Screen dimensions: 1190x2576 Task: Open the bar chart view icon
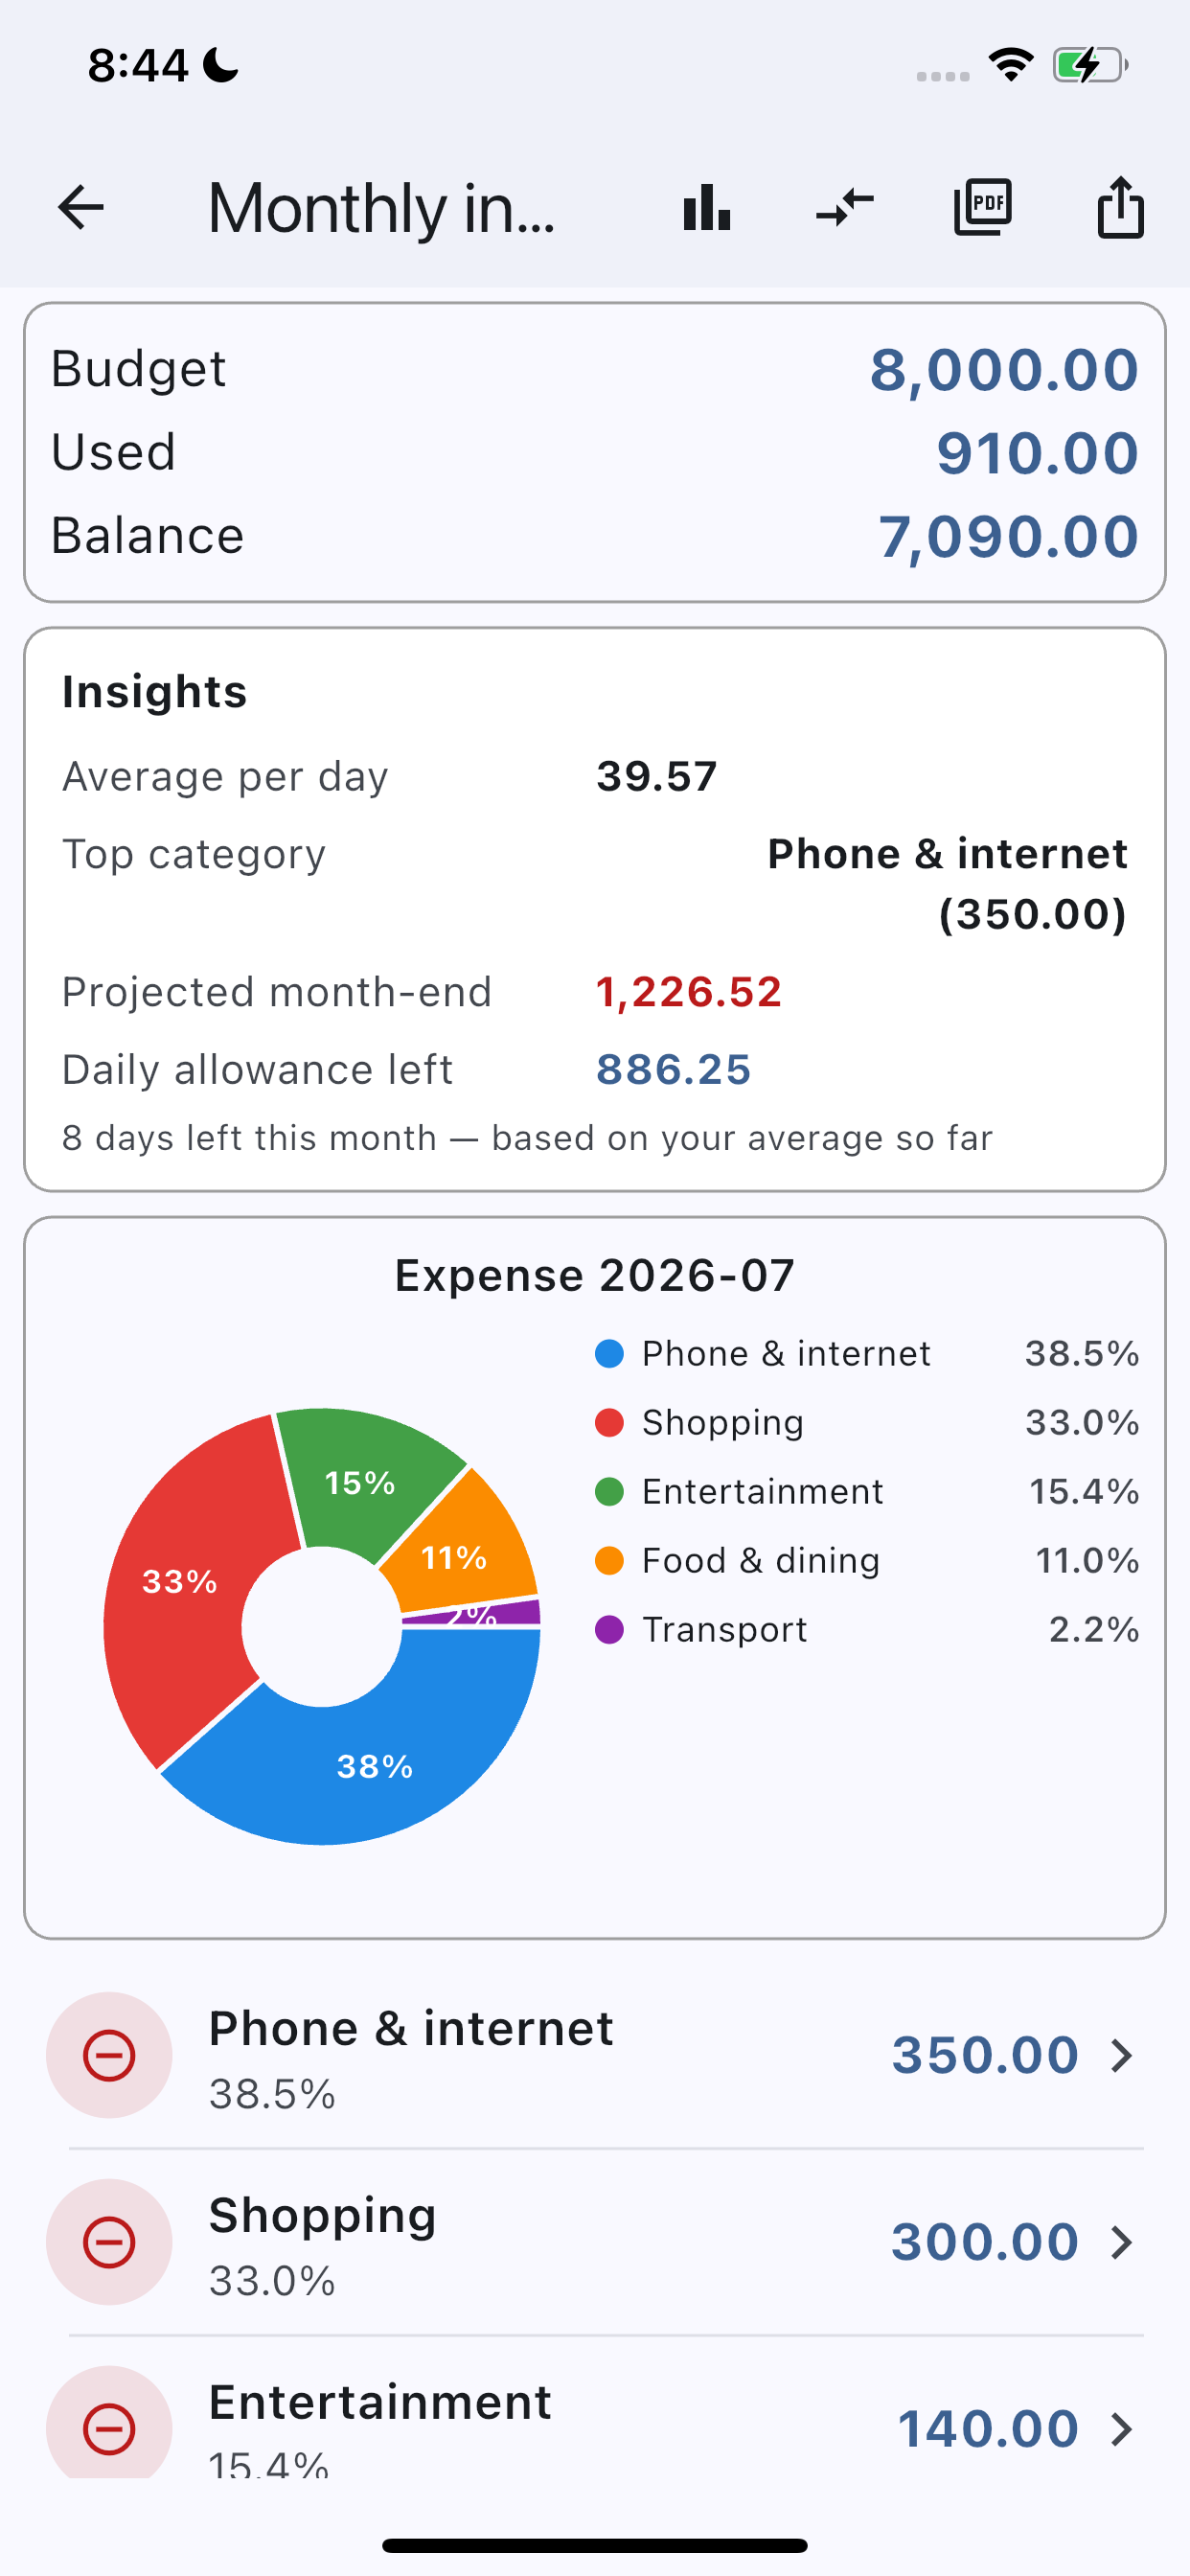pyautogui.click(x=707, y=208)
